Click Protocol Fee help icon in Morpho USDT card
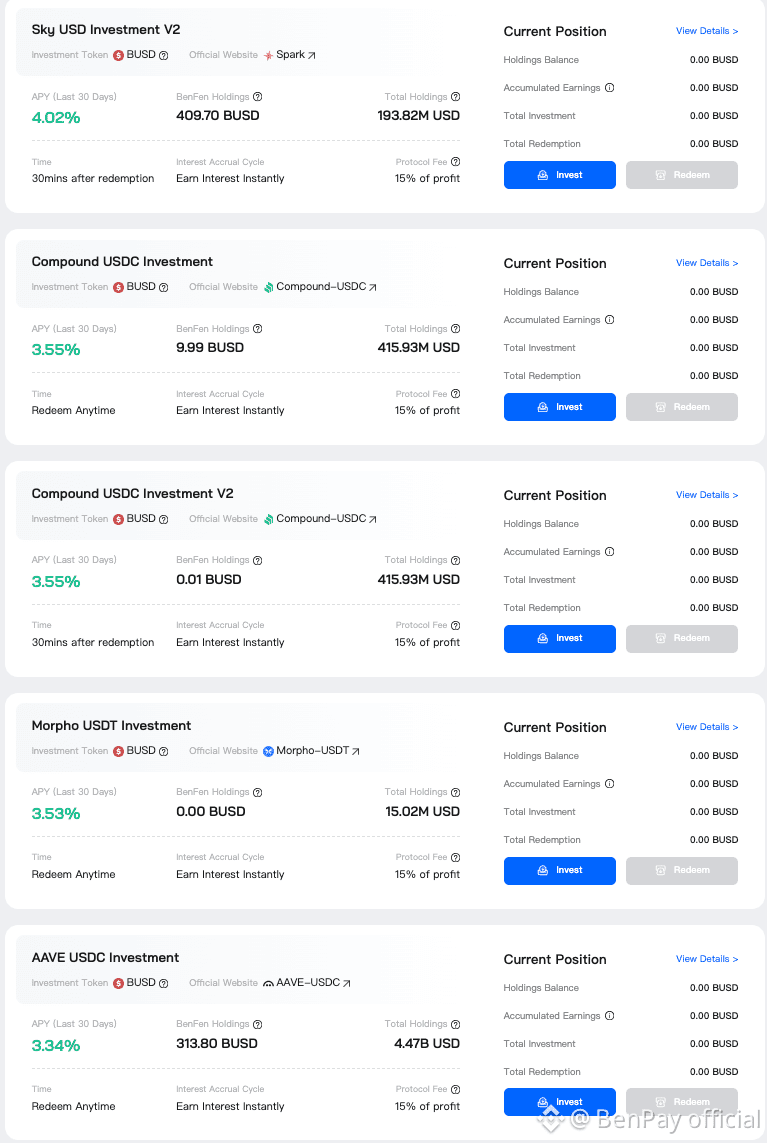The width and height of the screenshot is (768, 1144). 456,857
